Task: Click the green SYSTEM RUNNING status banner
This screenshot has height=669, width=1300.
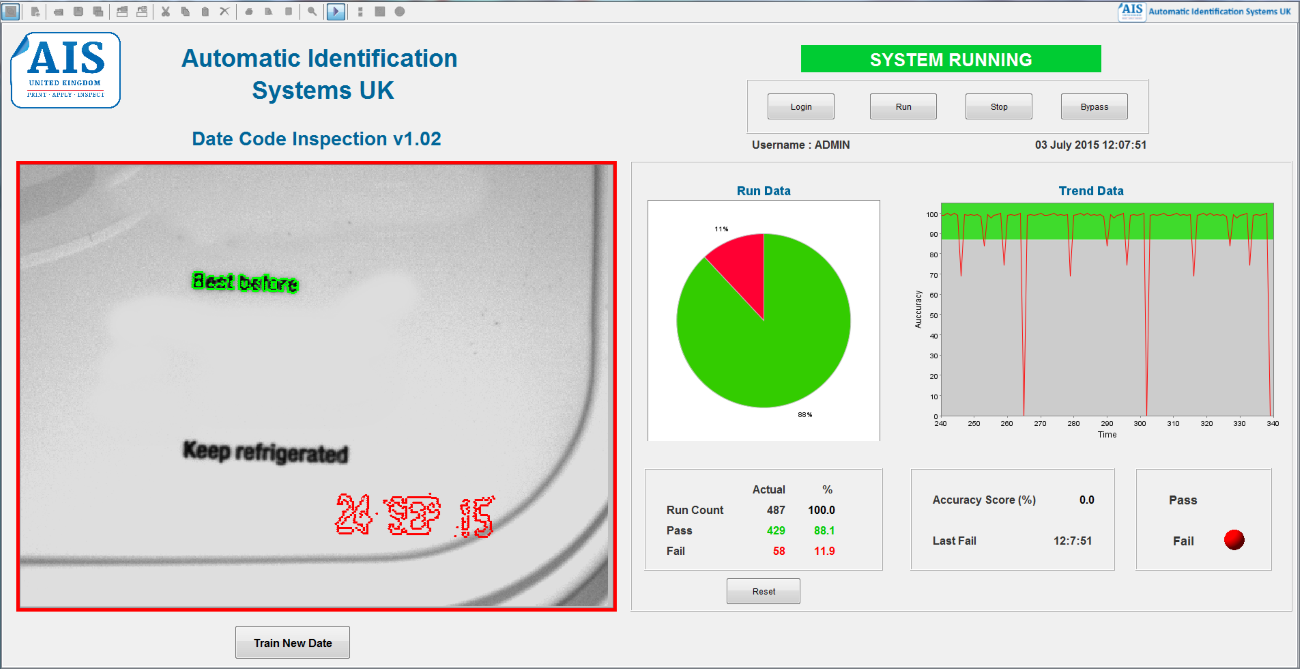Action: point(951,59)
